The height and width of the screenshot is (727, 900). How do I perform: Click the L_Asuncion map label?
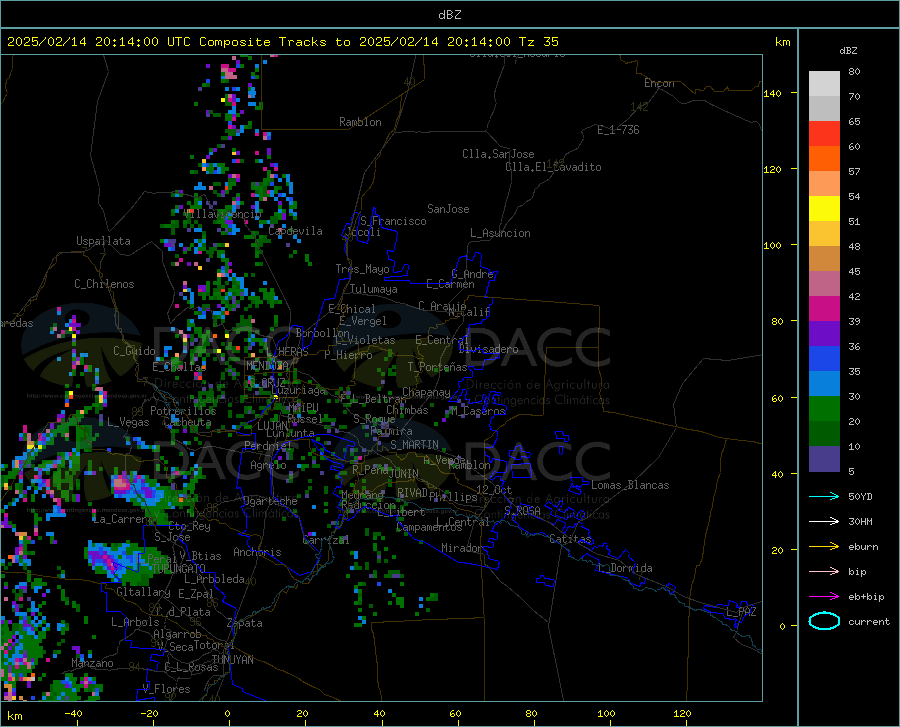pyautogui.click(x=500, y=233)
